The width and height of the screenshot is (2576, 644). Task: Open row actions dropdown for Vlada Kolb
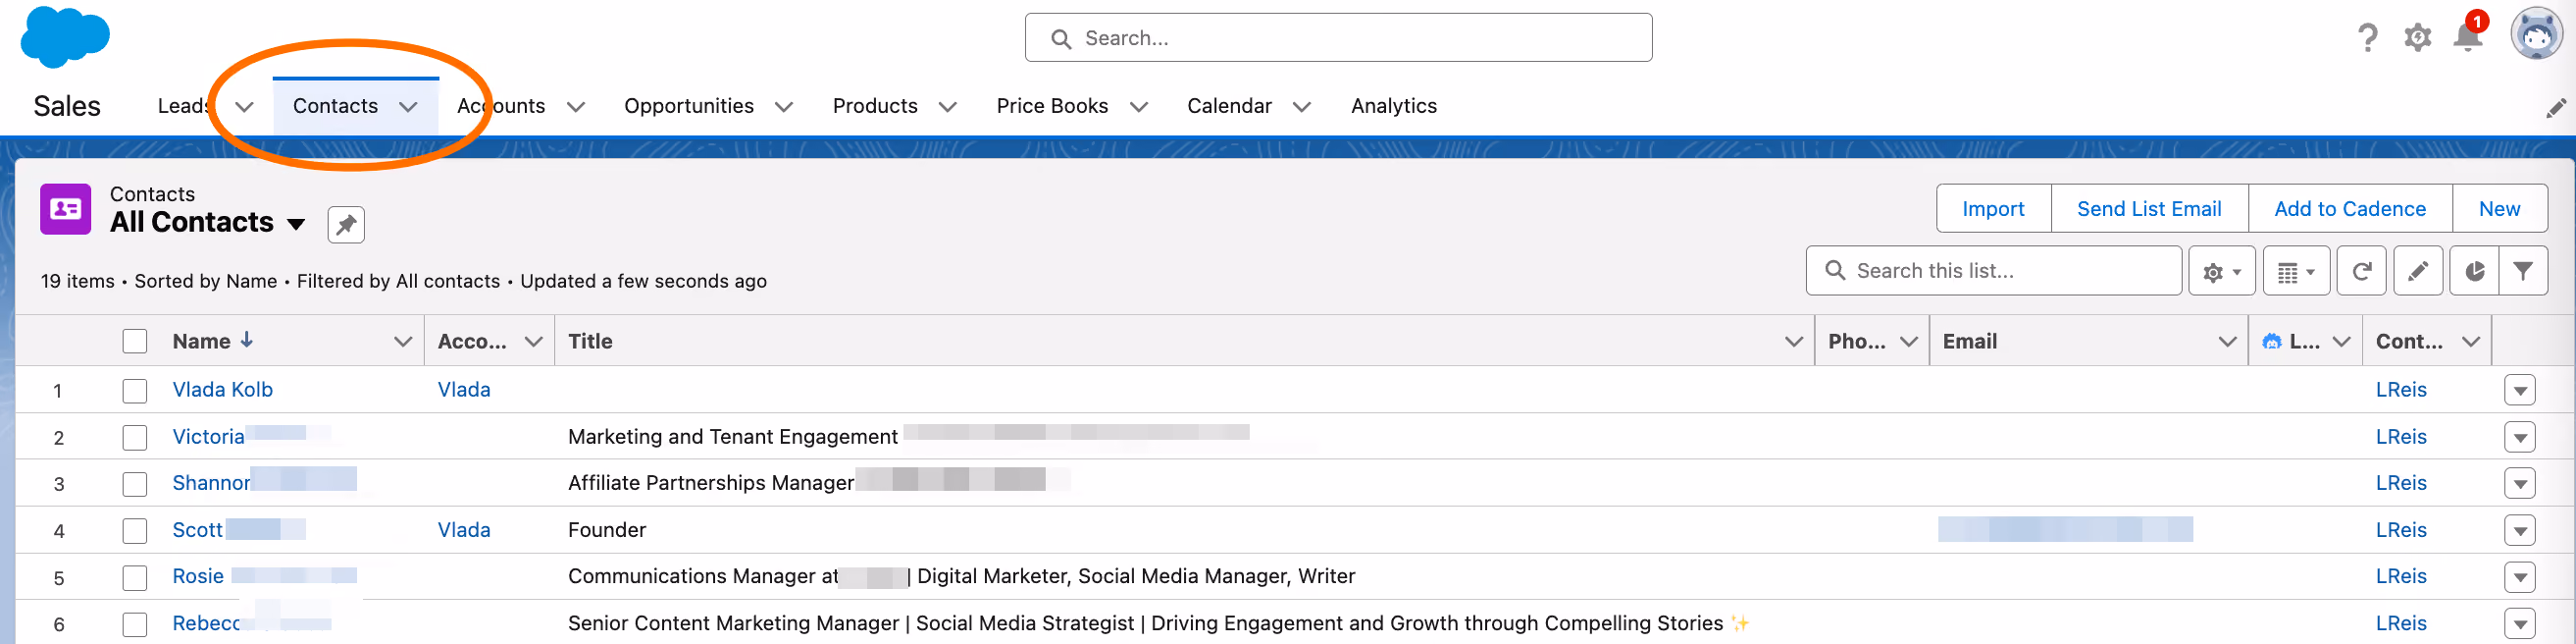2519,390
